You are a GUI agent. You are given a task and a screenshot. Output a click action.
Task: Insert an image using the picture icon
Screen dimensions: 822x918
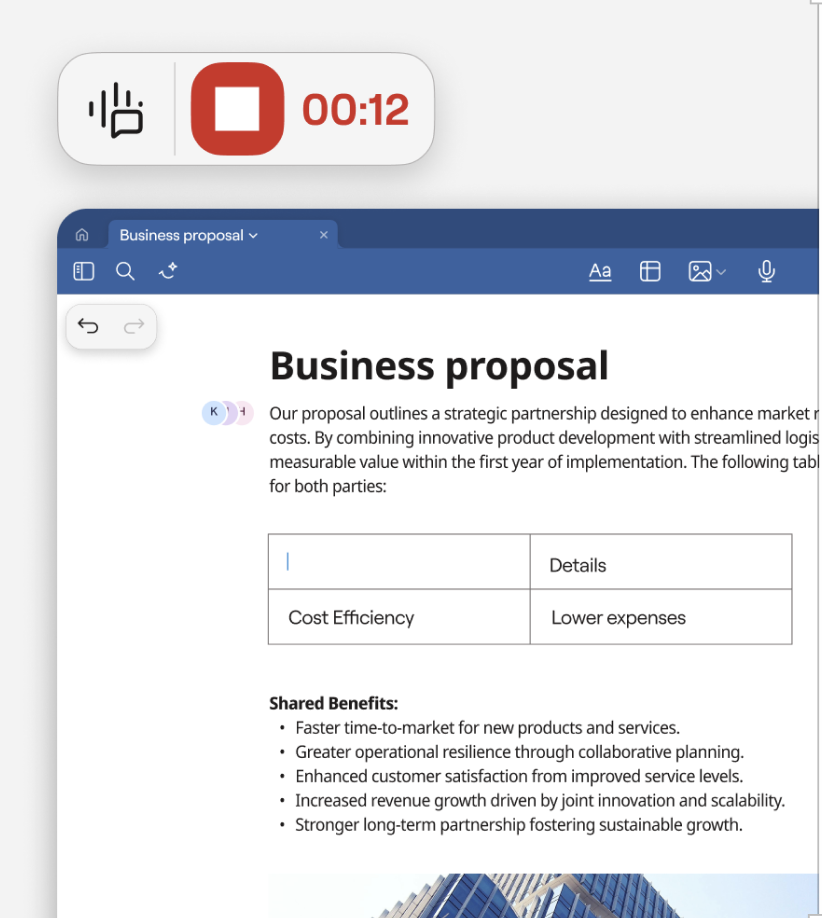click(x=700, y=271)
